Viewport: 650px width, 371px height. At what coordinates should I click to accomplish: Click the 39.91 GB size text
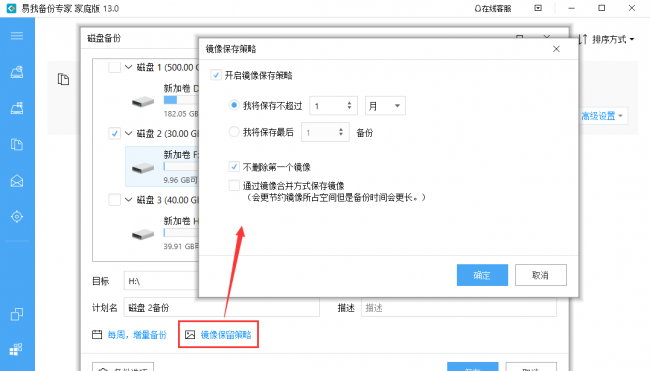point(181,246)
